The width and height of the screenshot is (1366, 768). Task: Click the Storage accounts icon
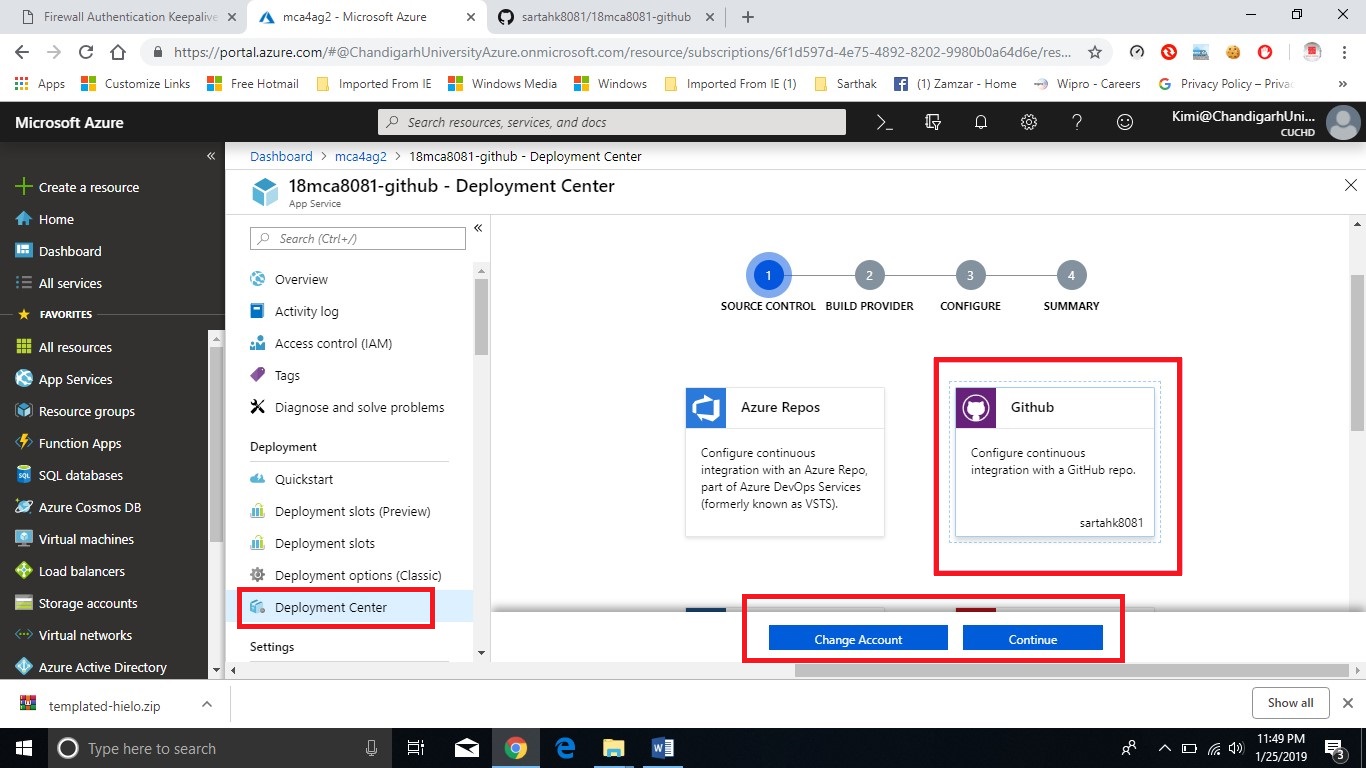(24, 603)
